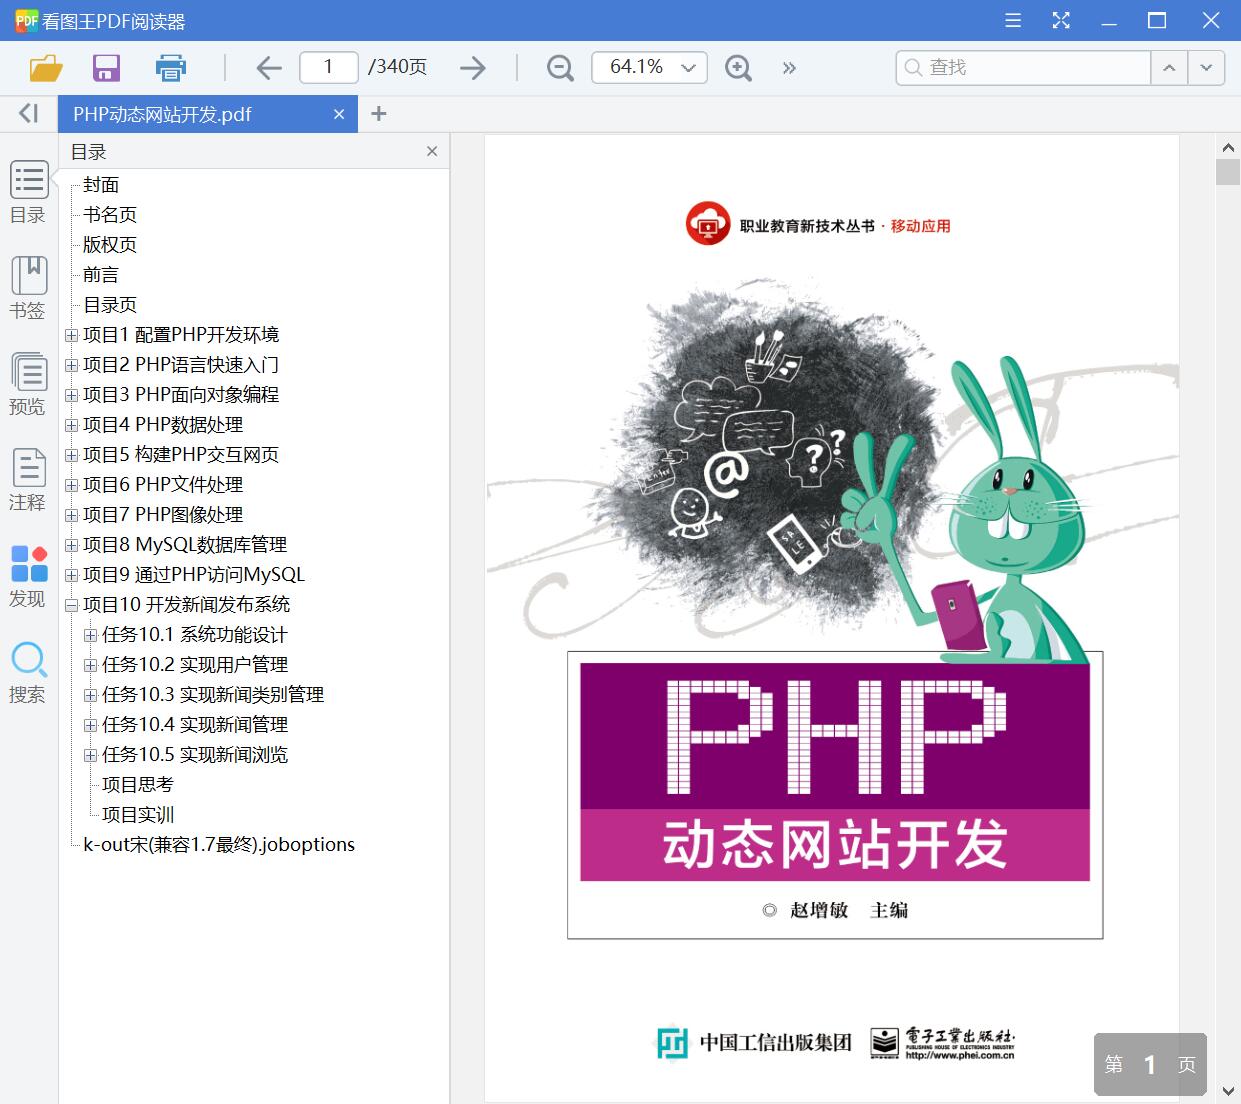This screenshot has height=1104, width=1241.
Task: Close the PHP动态网站开发.pdf tab
Action: [339, 114]
